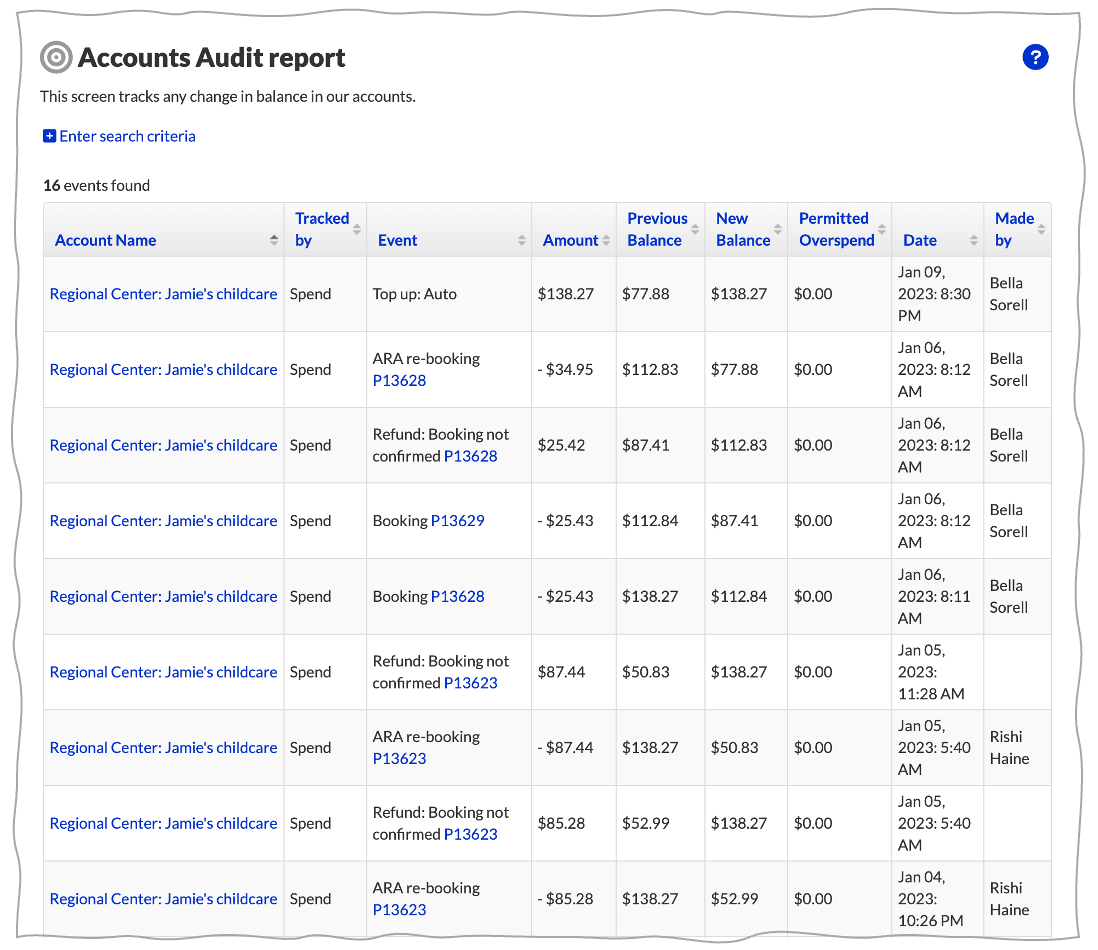Sort by Permitted Overspend column header
This screenshot has width=1098, height=950.
pyautogui.click(x=836, y=229)
